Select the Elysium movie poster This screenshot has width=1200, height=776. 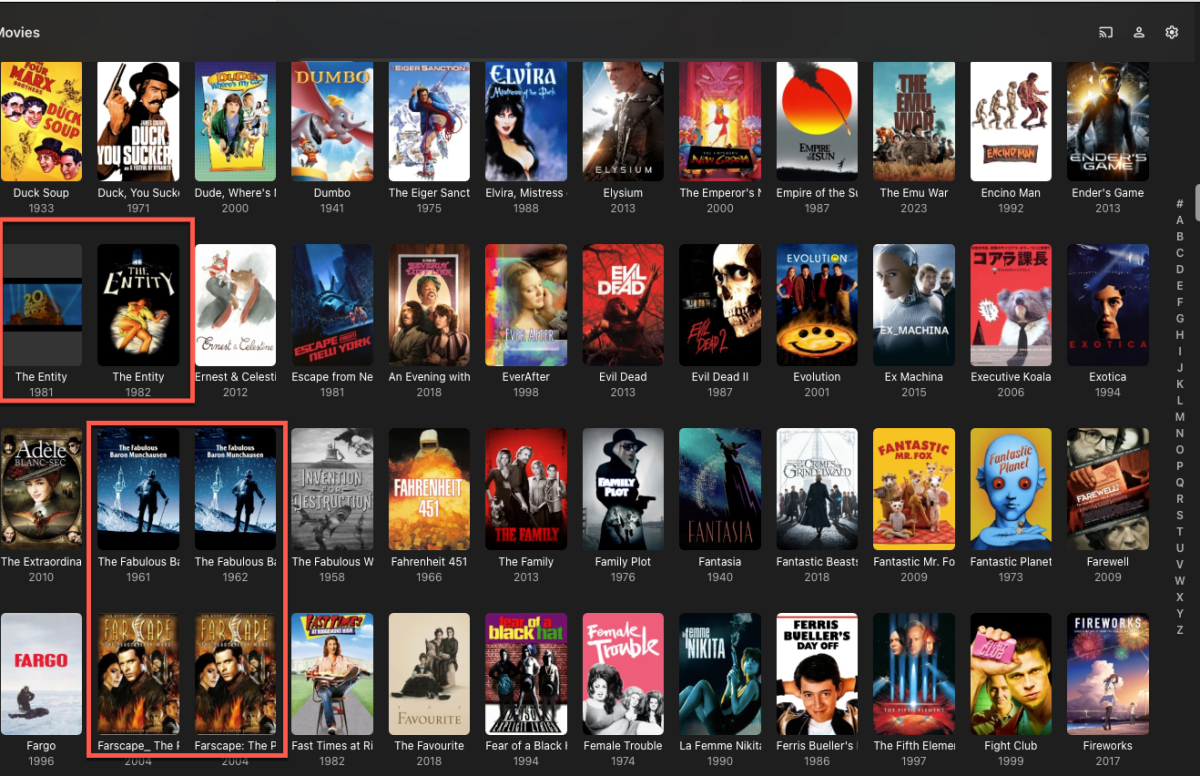pyautogui.click(x=622, y=120)
